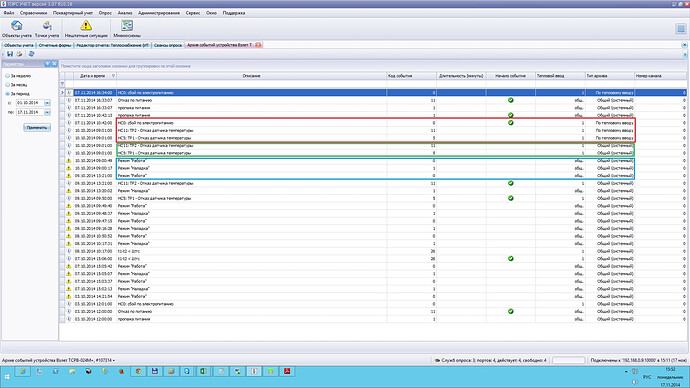Click green check in row 09.10.2014 13:21:00
Viewport: 690px width, 388px height.
[510, 183]
